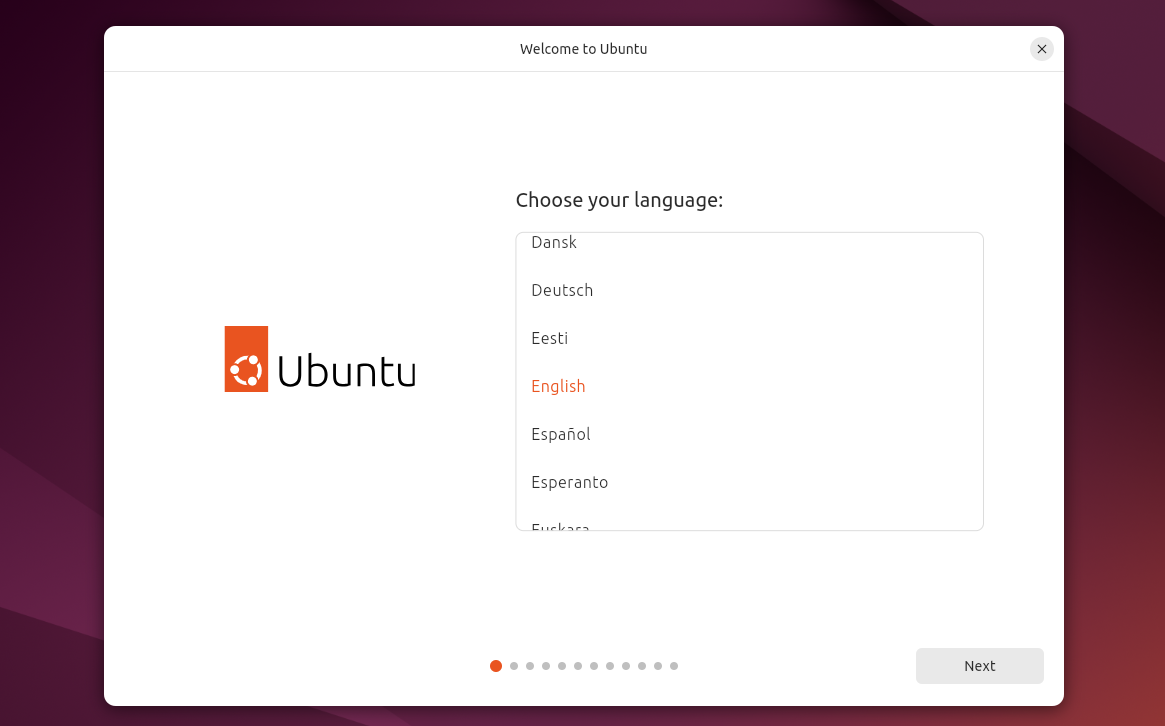Choose Español from the list
Screen dimensions: 1165x726
tap(749, 434)
